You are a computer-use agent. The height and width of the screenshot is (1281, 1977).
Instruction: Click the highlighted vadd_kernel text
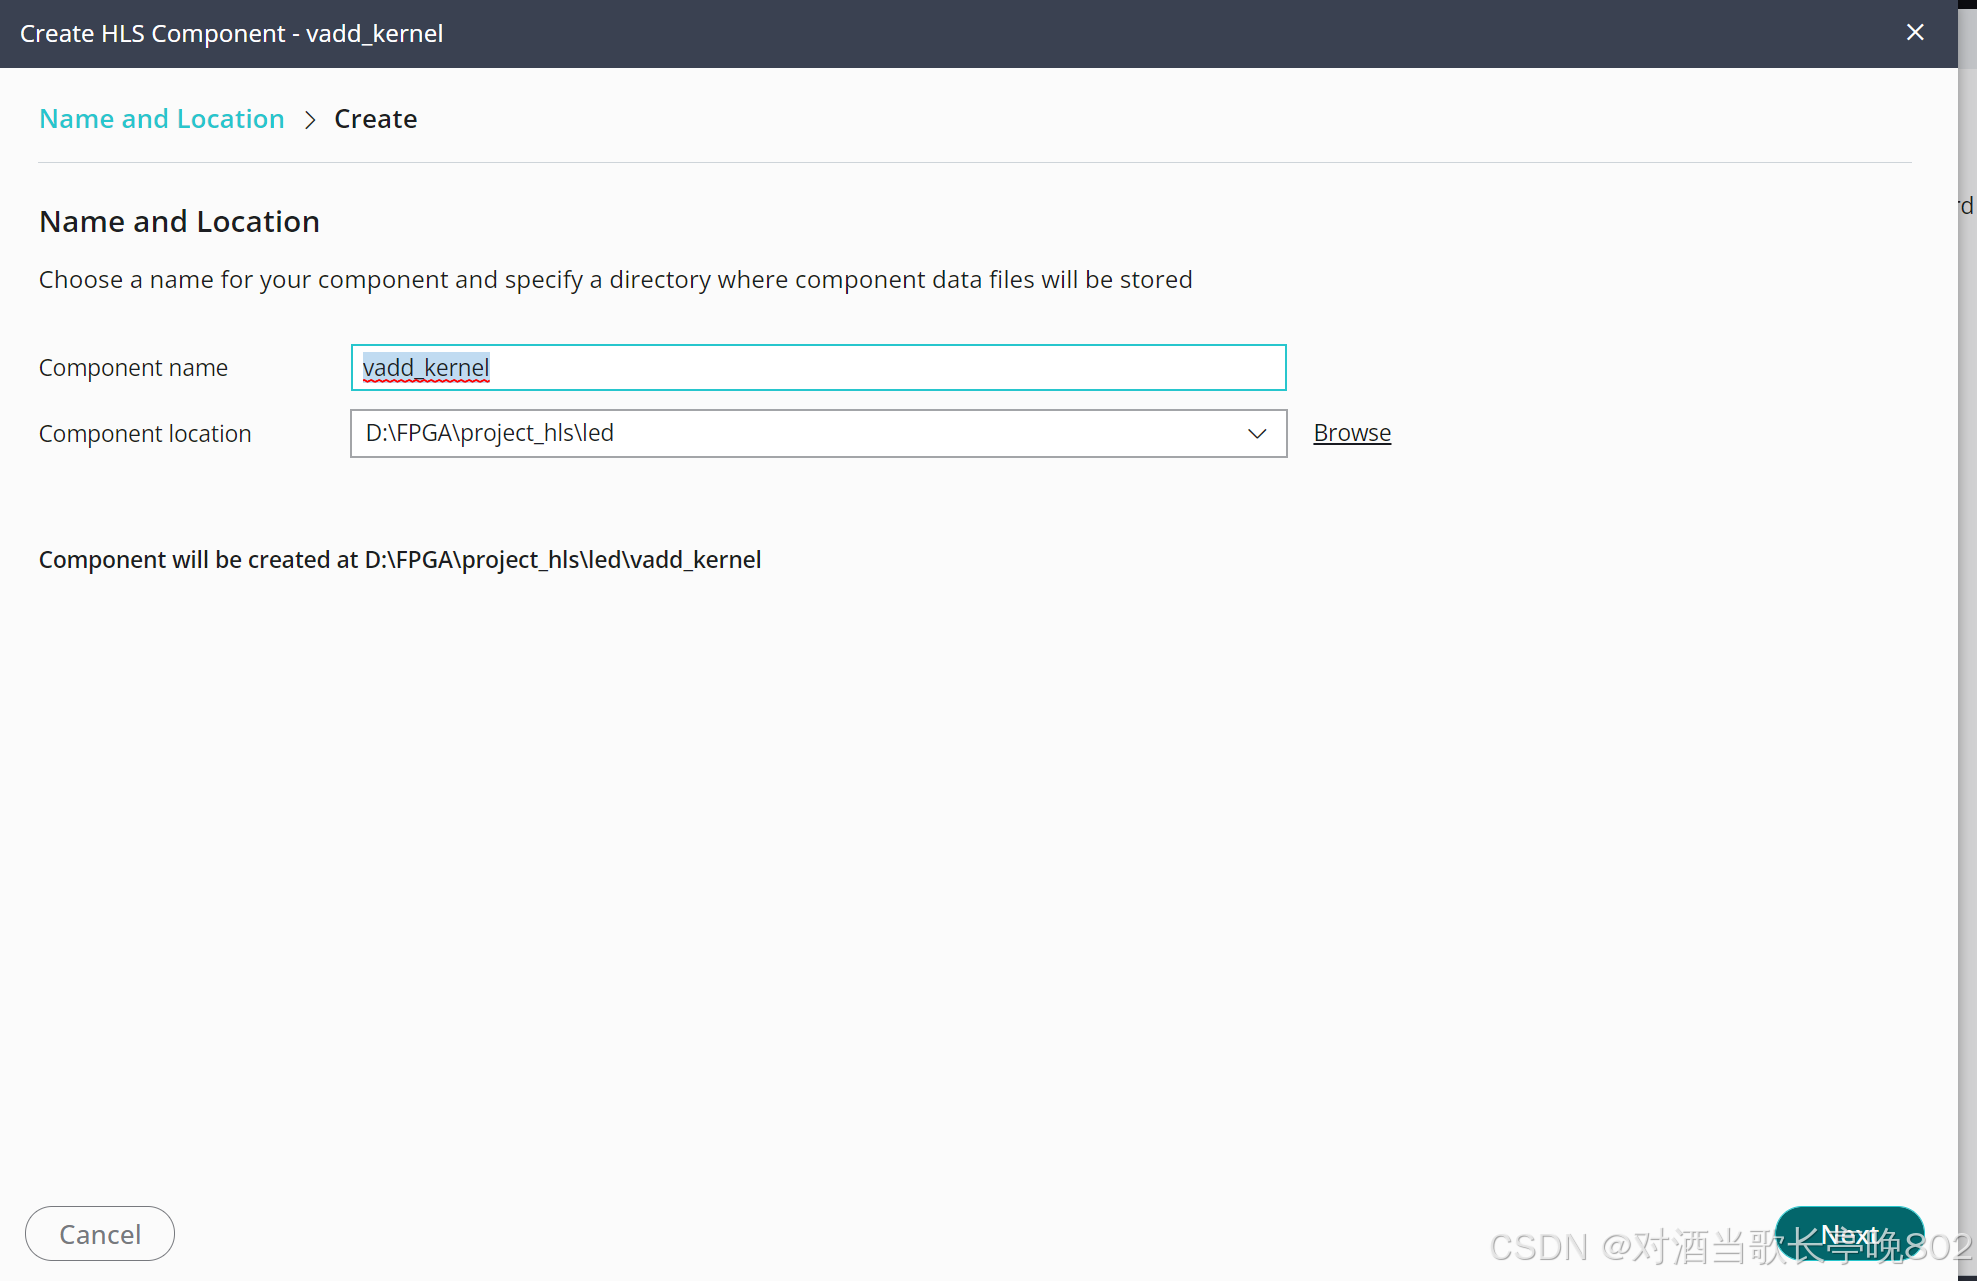pyautogui.click(x=426, y=368)
